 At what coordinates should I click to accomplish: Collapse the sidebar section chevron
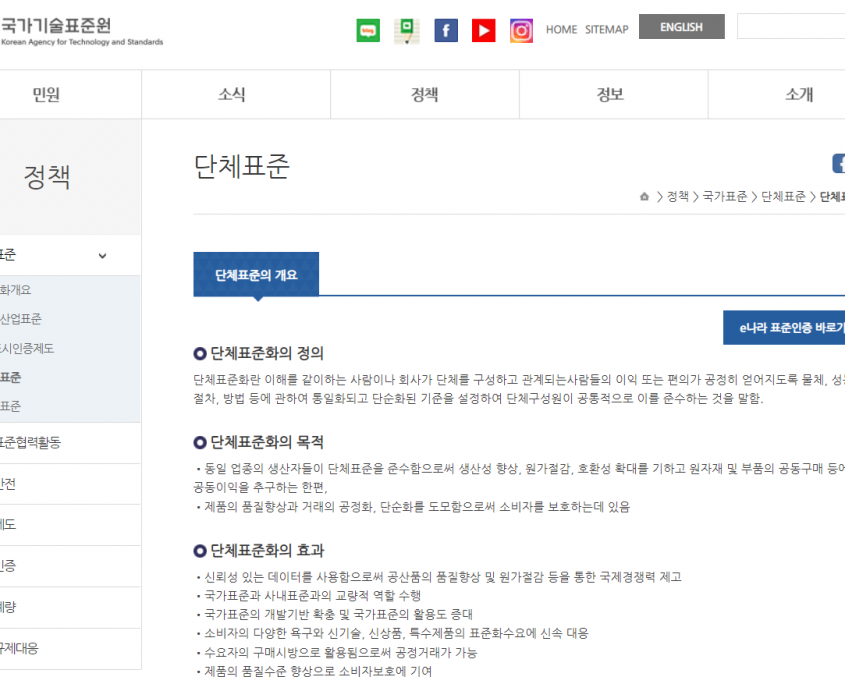coord(102,256)
